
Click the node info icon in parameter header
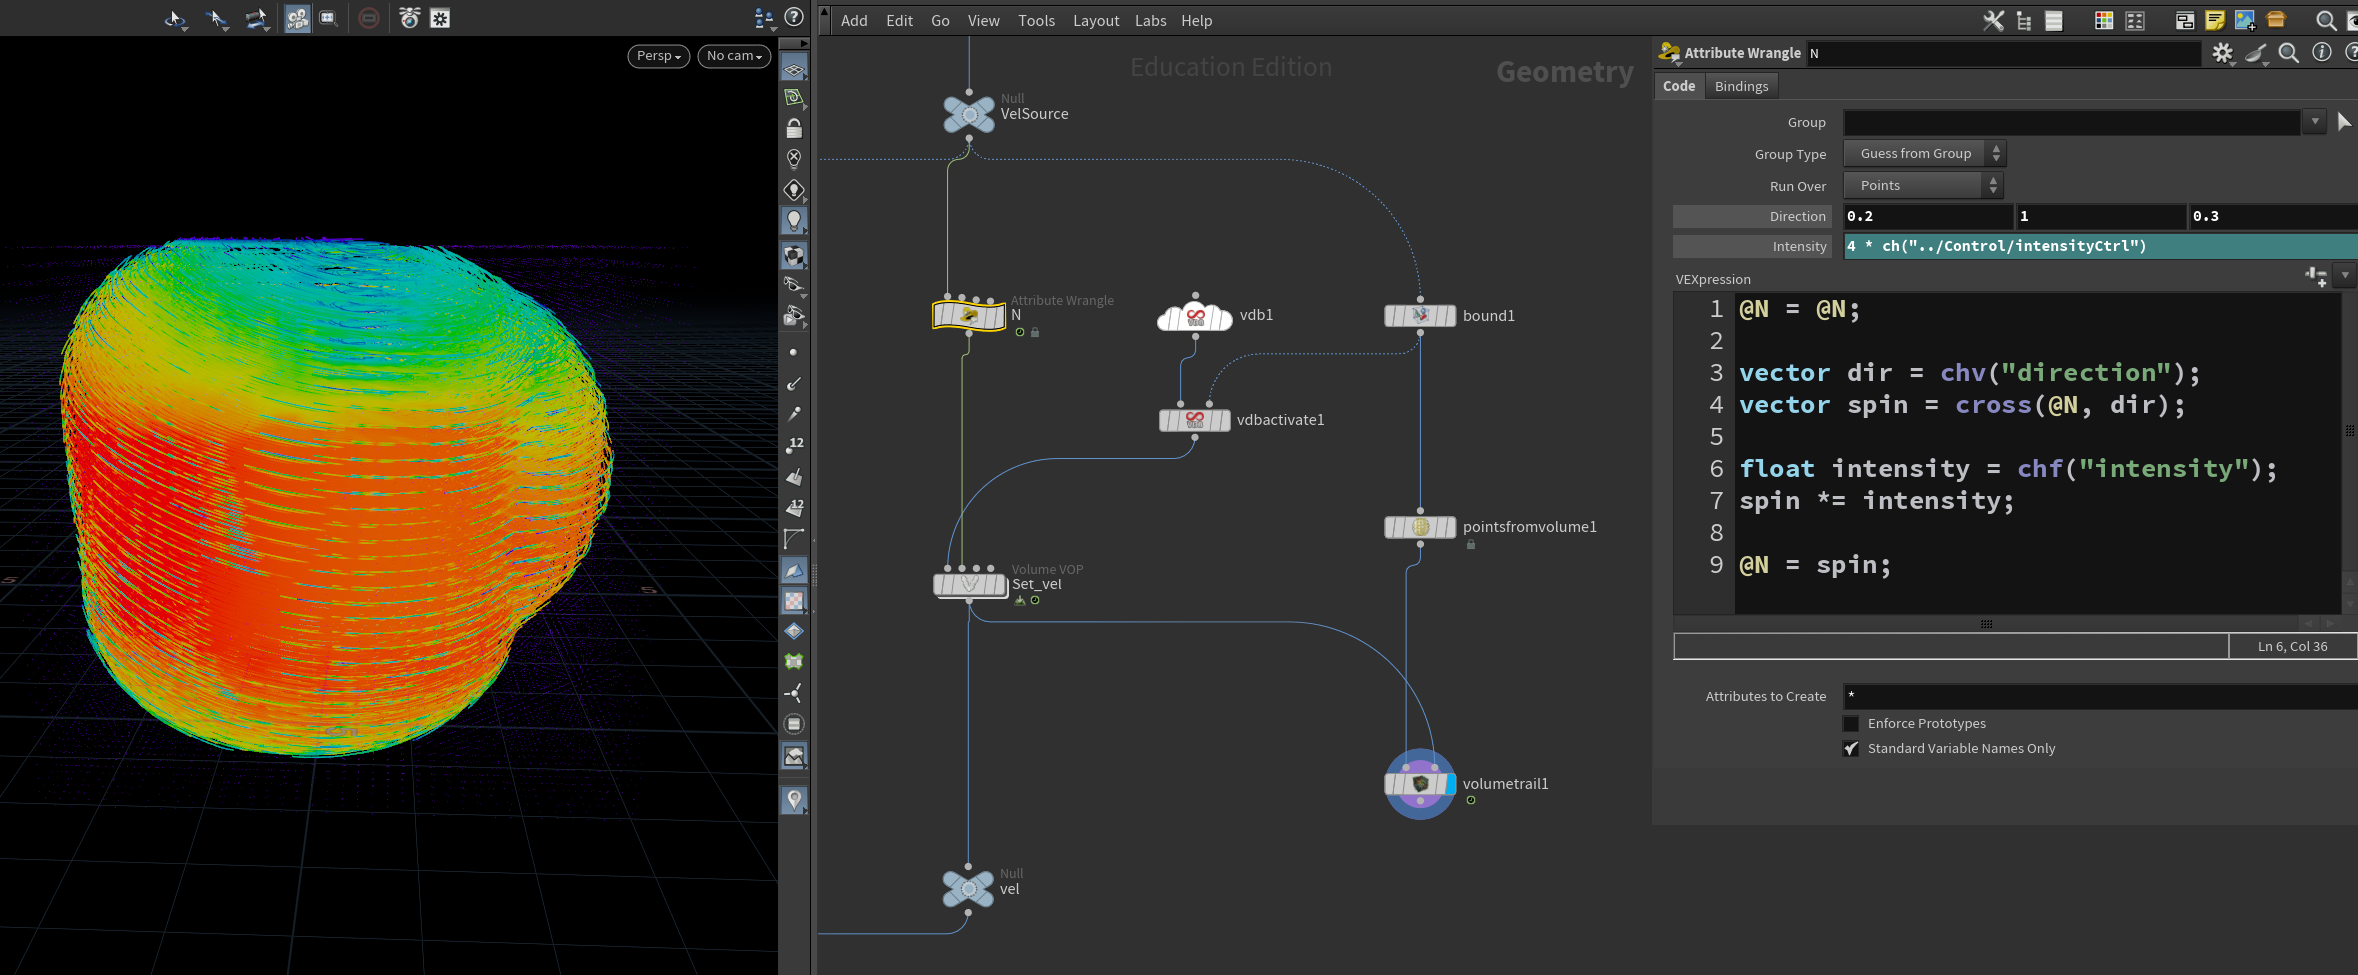coord(2322,53)
